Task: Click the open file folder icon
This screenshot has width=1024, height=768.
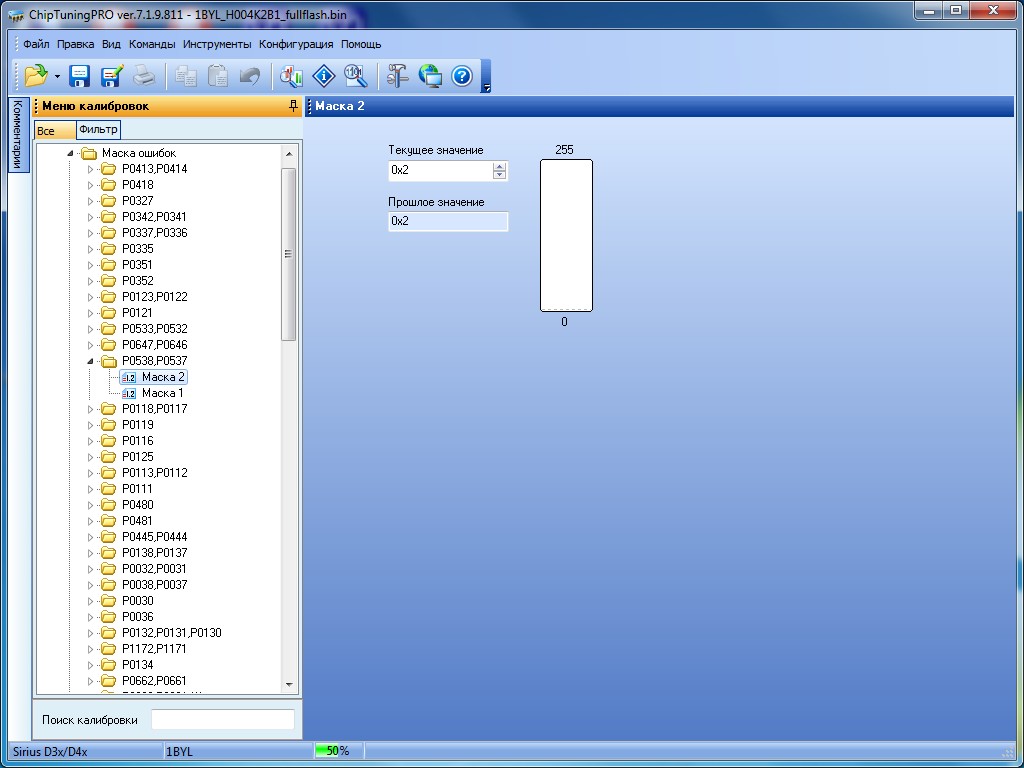Action: click(x=35, y=76)
